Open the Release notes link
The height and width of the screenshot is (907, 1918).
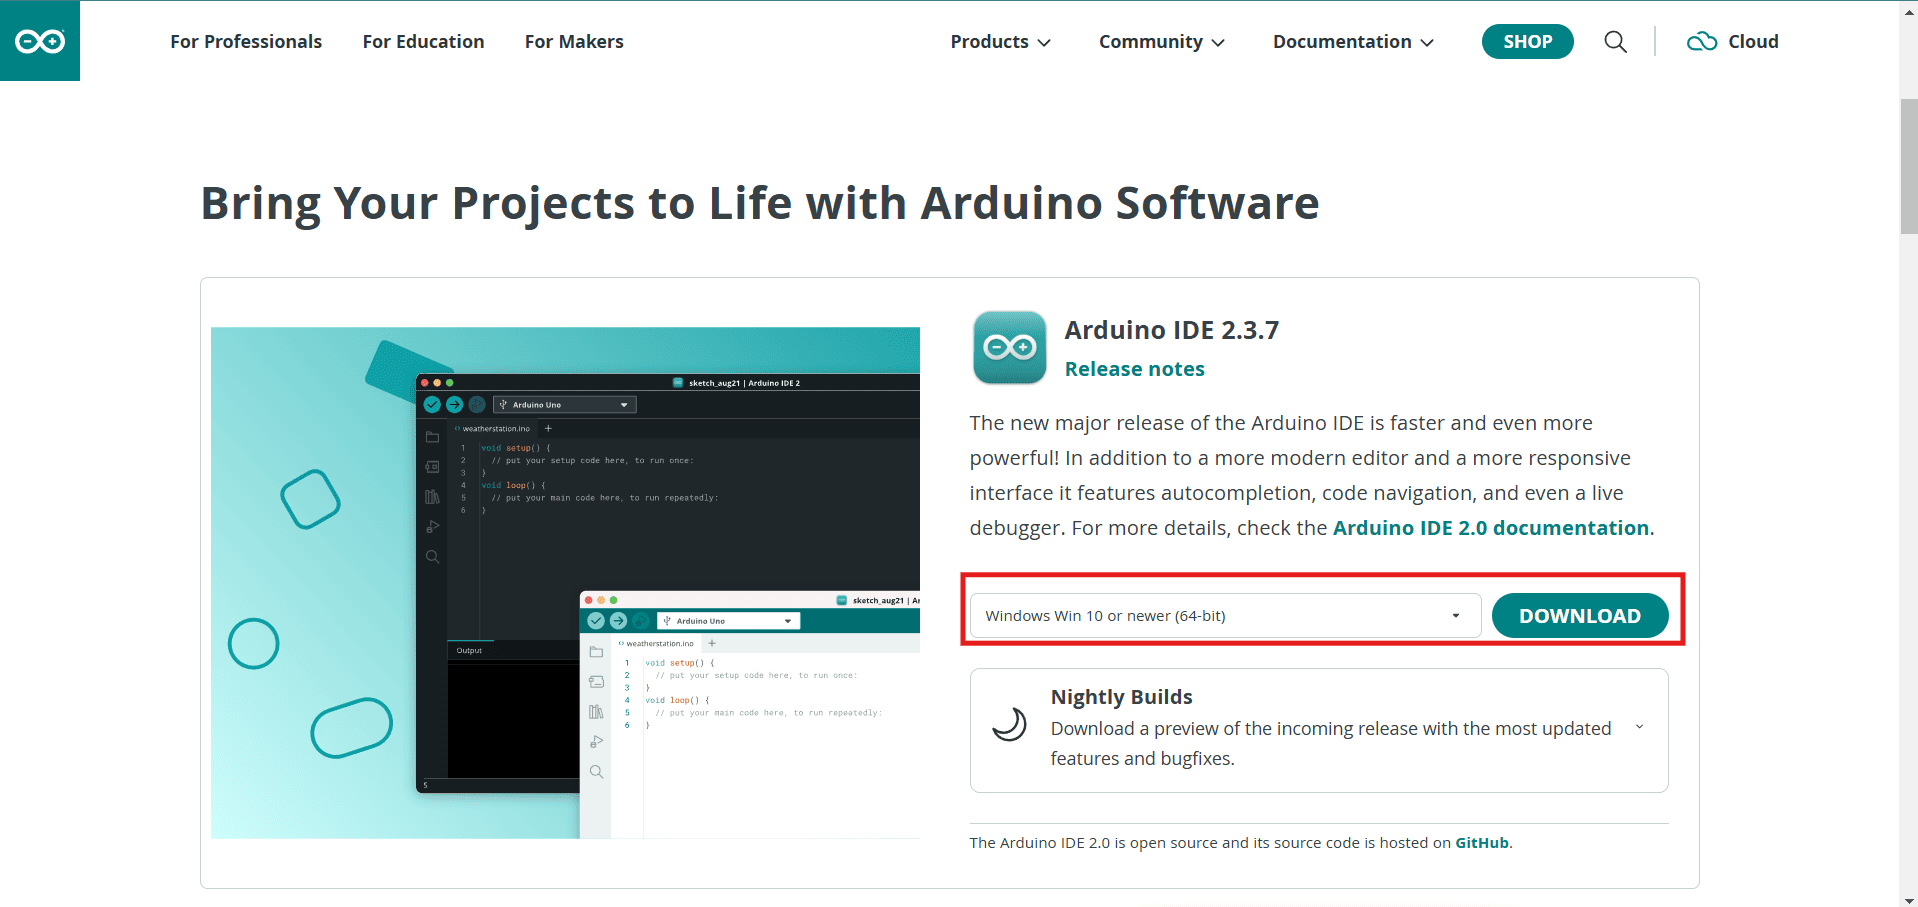1135,369
